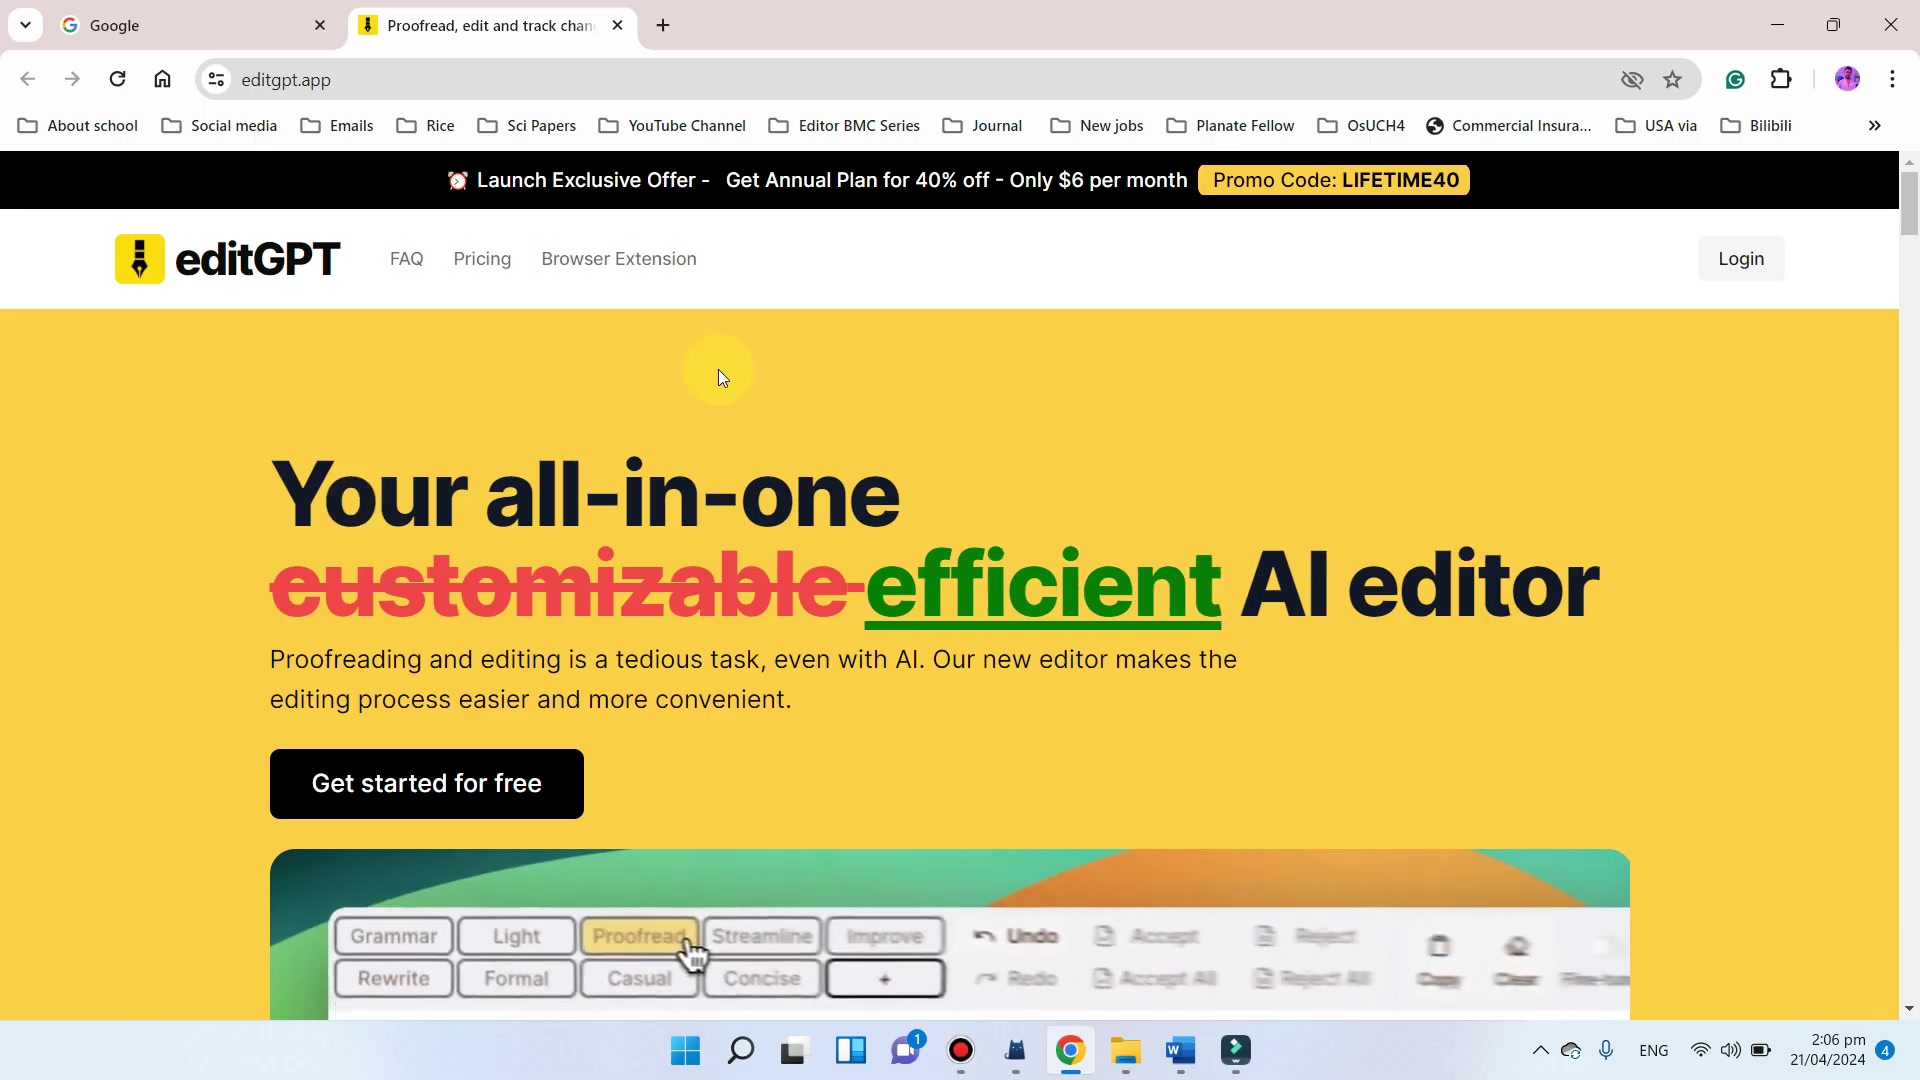The image size is (1920, 1080).
Task: Click the page vertical scrollbar thumb
Action: coord(1909,203)
